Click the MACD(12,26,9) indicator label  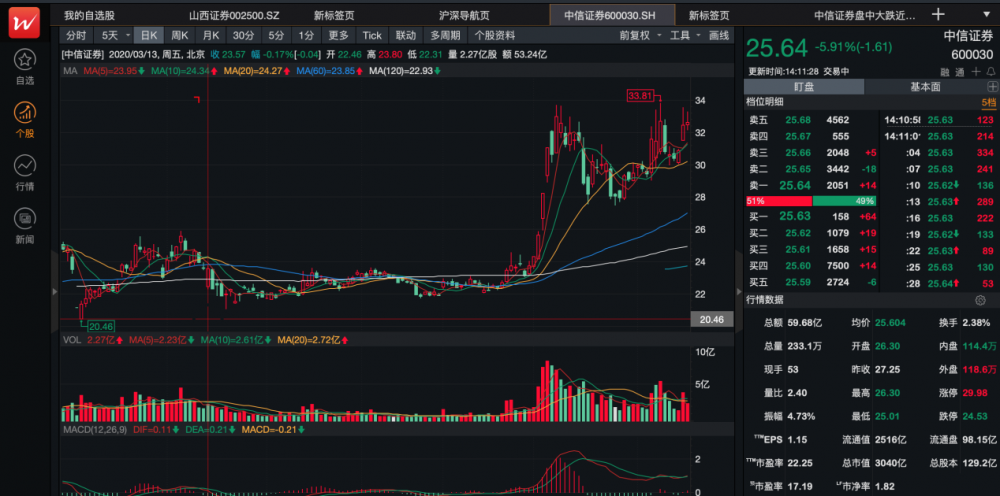pos(94,430)
